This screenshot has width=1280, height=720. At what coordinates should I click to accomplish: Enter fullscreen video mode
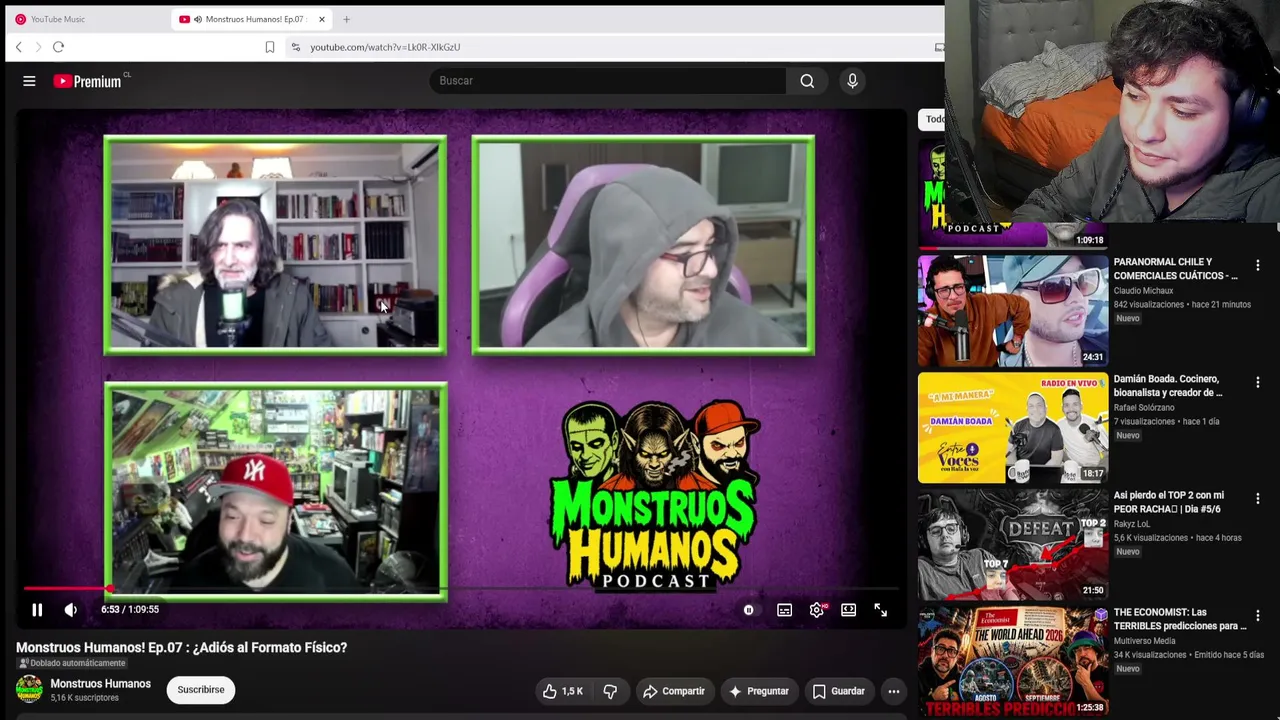pyautogui.click(x=880, y=610)
